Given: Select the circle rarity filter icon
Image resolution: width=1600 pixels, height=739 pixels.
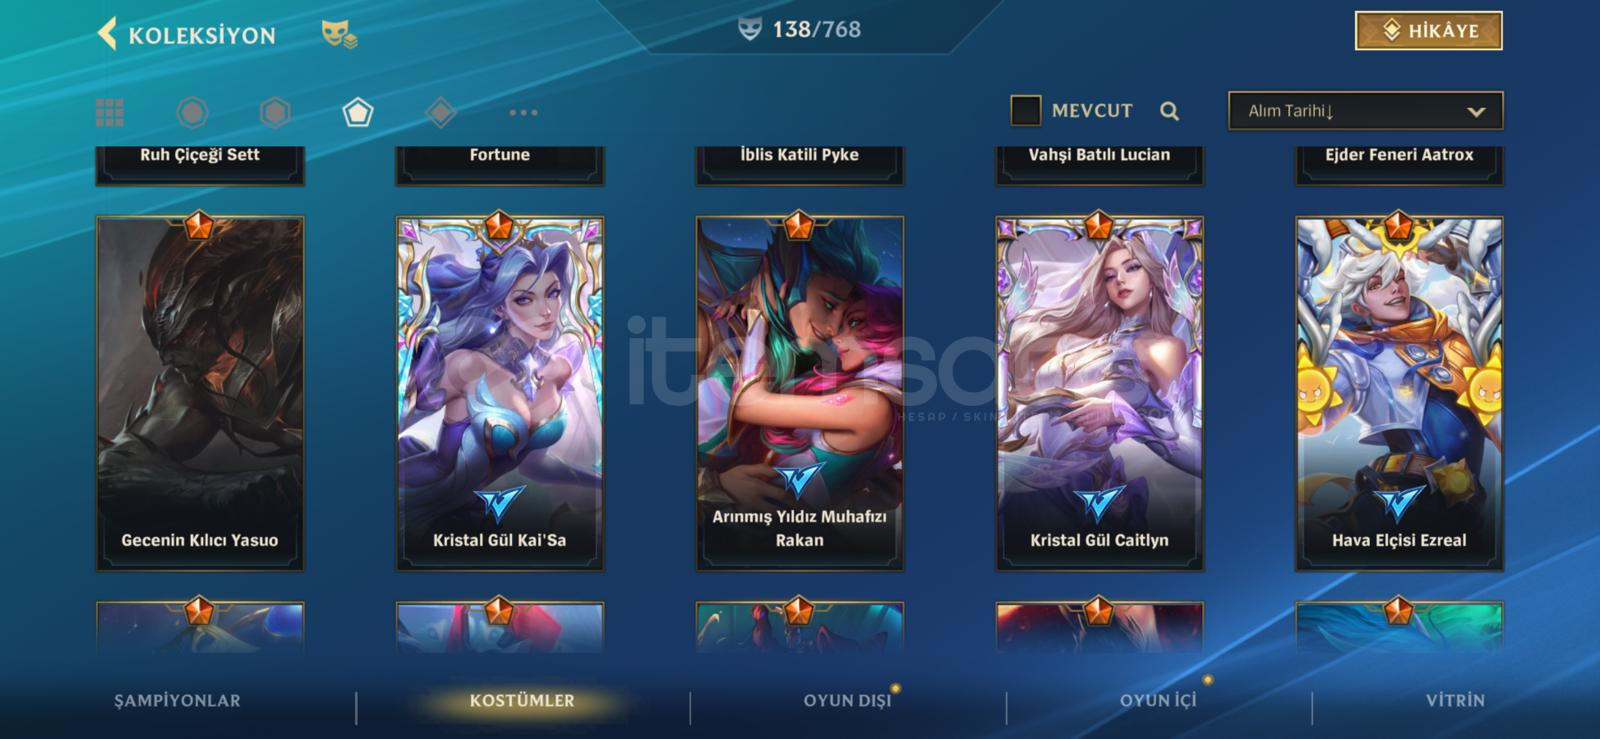Looking at the screenshot, I should tap(192, 112).
